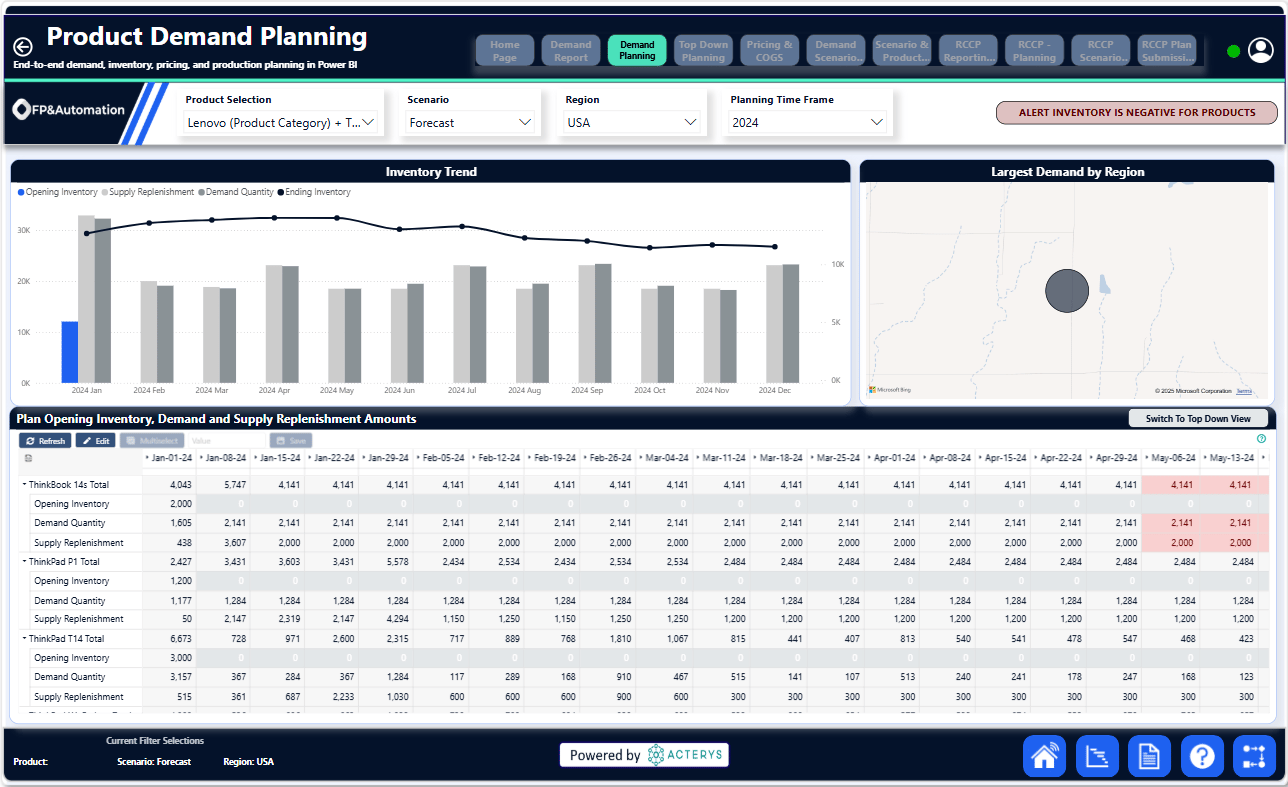The image size is (1288, 787).
Task: Go back using the circled back arrow
Action: (23, 46)
